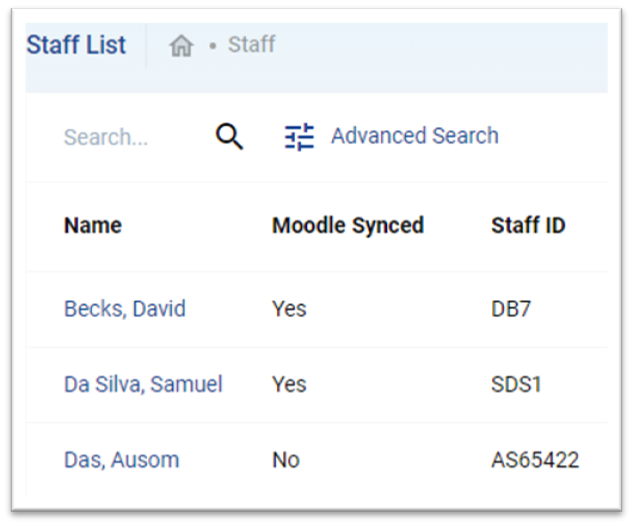The image size is (633, 526).
Task: Sort by the Name column header
Action: pyautogui.click(x=93, y=225)
